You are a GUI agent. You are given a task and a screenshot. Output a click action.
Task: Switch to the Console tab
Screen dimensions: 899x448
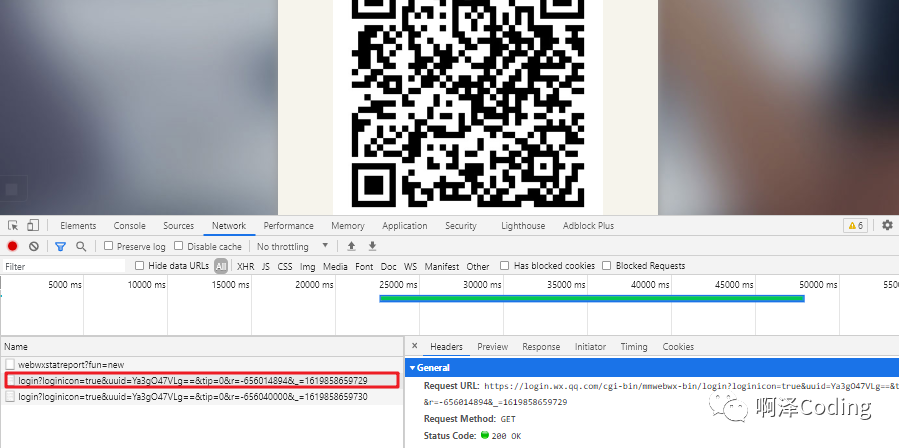[130, 225]
